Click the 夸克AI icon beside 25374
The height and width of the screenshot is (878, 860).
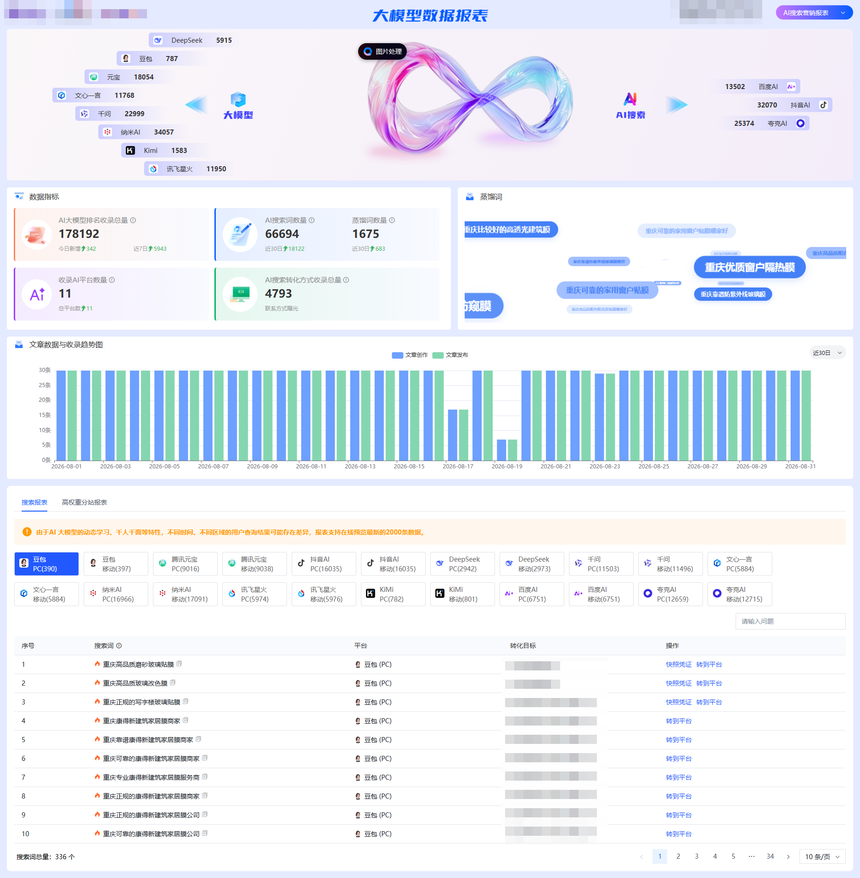[801, 123]
